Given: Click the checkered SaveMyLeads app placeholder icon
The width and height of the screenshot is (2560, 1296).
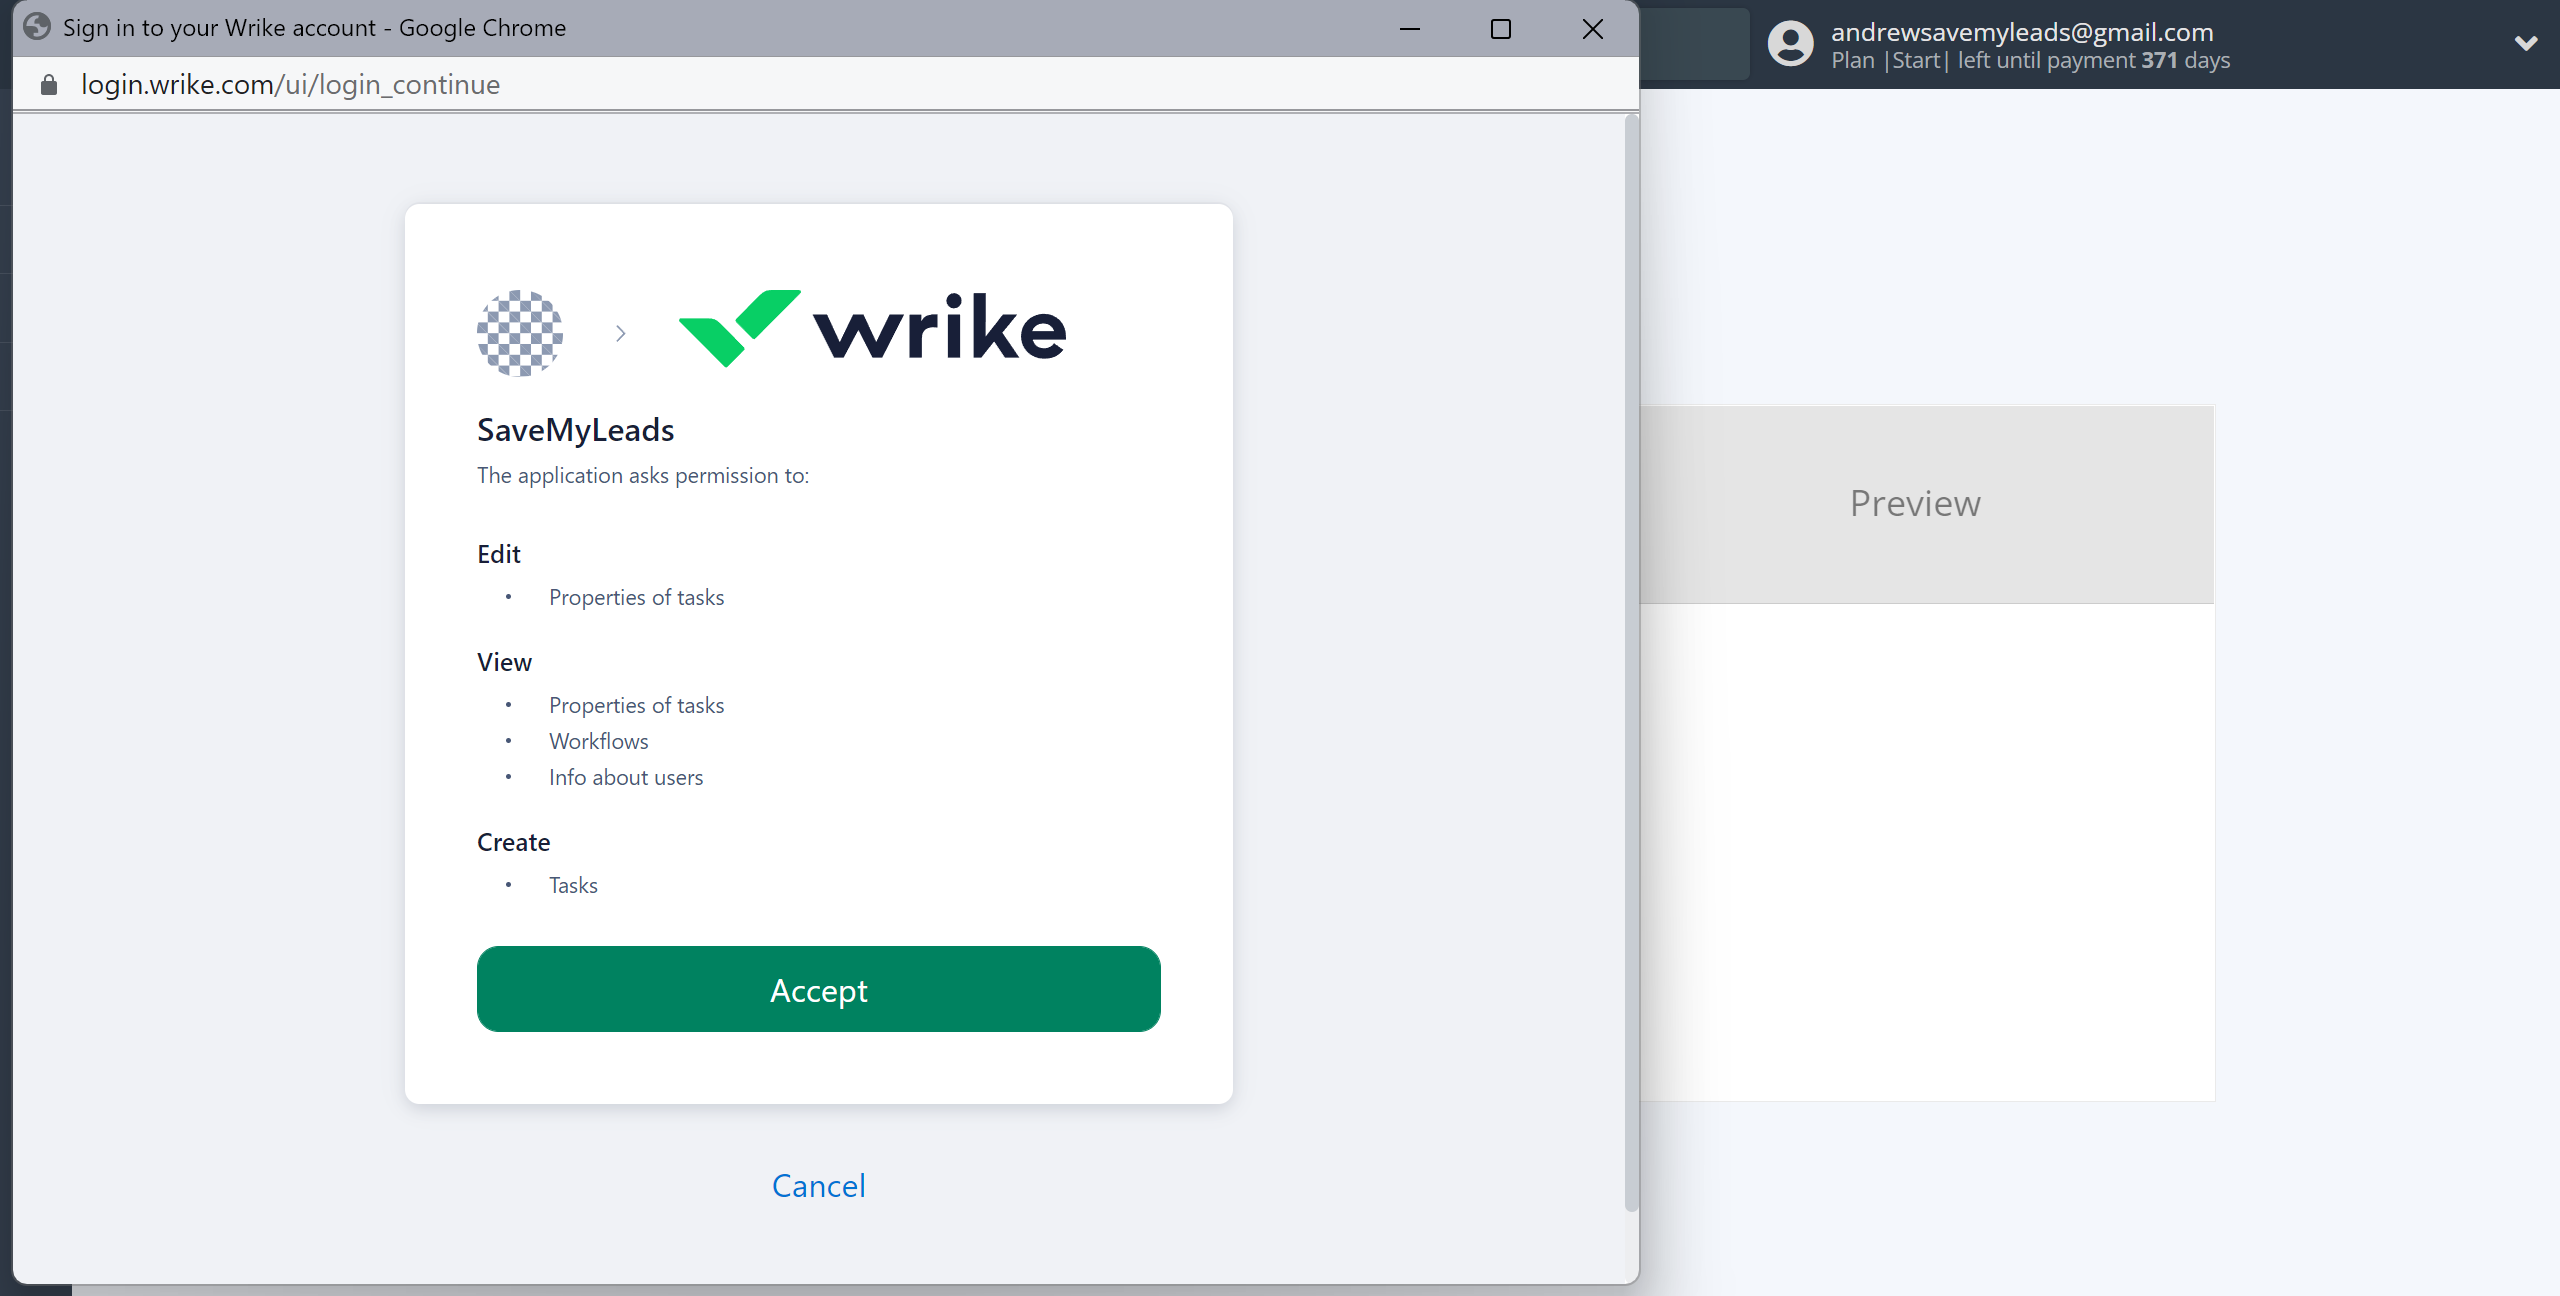Looking at the screenshot, I should (x=520, y=333).
